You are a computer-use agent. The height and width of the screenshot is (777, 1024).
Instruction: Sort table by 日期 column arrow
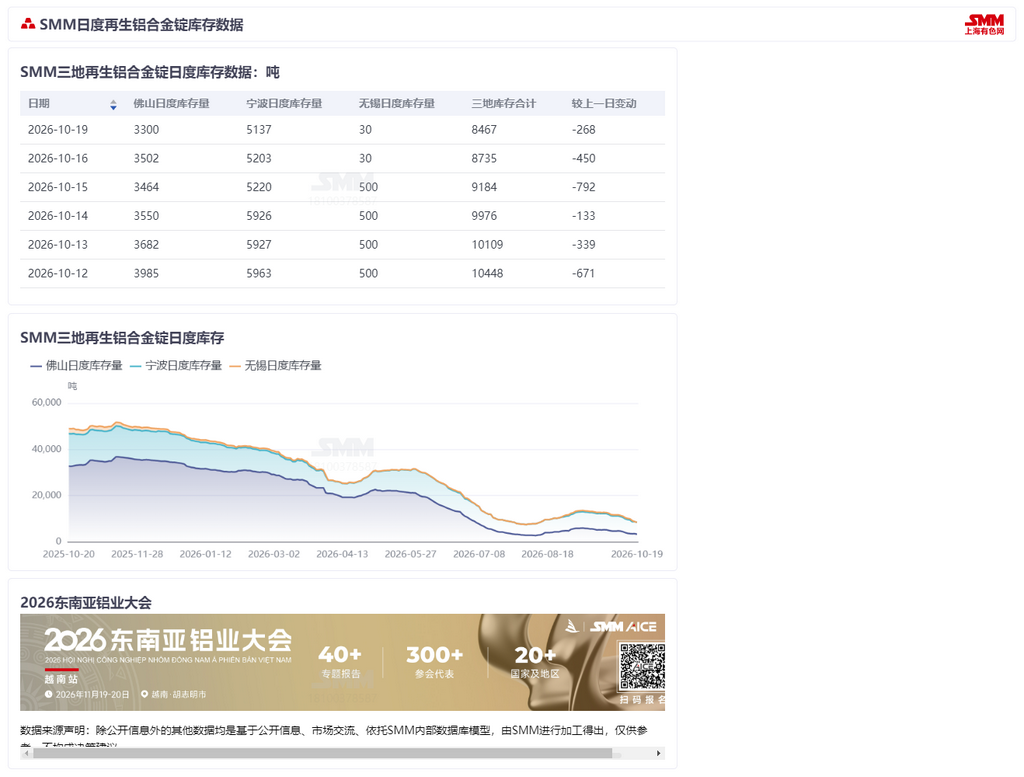113,104
